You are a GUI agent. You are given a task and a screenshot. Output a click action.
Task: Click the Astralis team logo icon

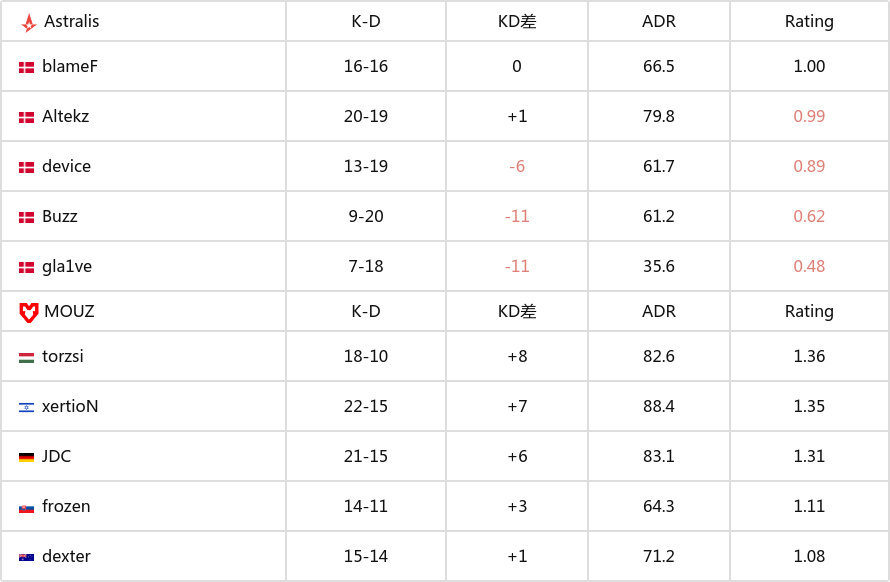point(28,23)
